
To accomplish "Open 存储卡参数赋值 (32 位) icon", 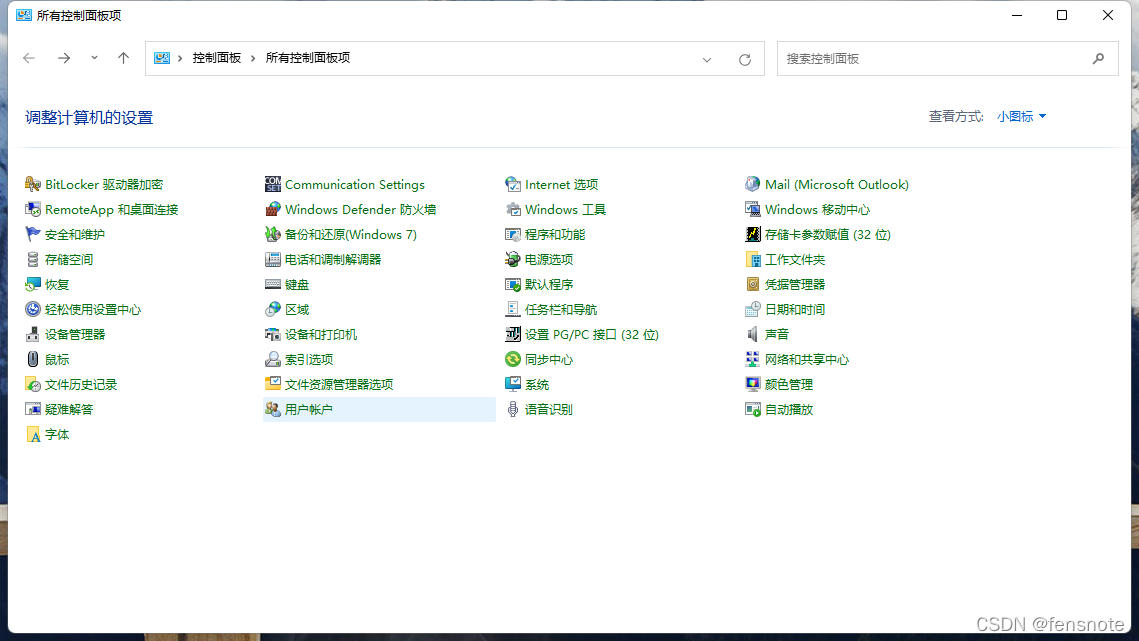I will pos(753,234).
